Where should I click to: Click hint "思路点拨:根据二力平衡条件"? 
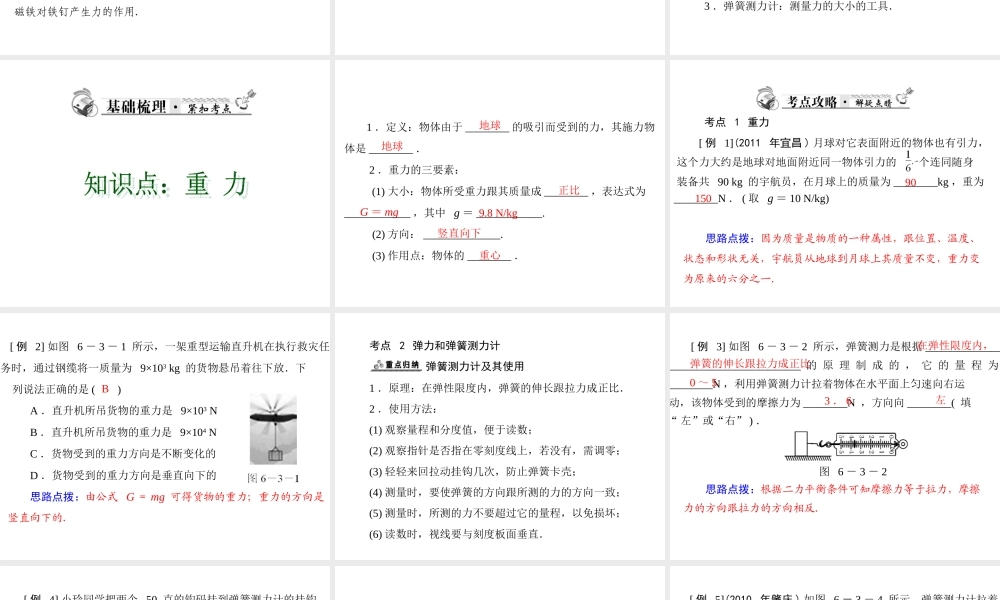[842, 489]
